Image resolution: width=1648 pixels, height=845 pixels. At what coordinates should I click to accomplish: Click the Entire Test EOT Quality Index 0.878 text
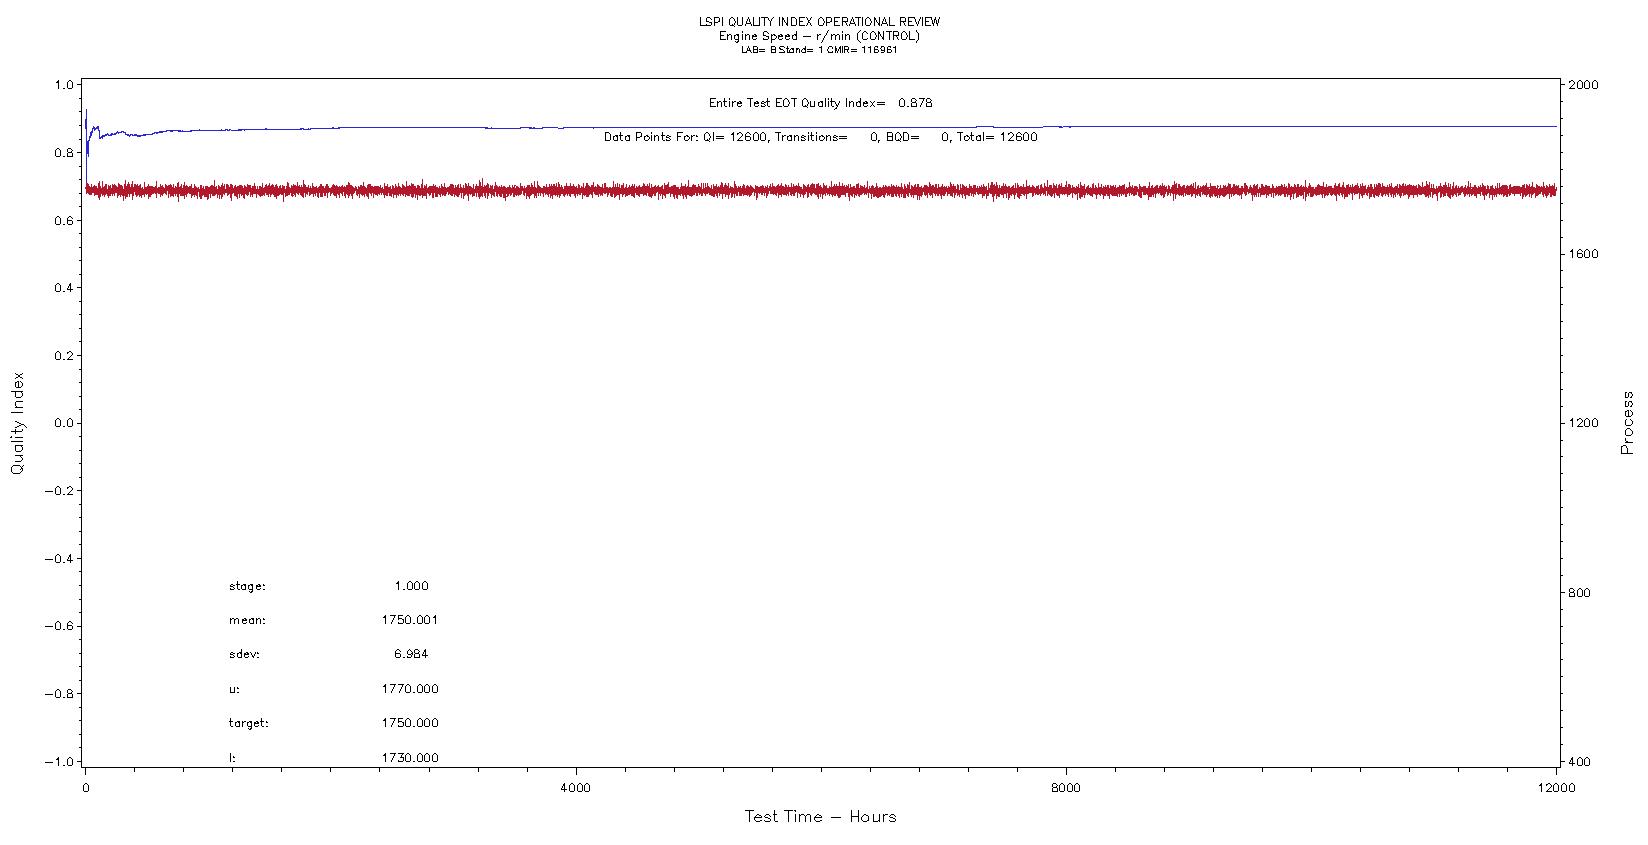point(821,103)
